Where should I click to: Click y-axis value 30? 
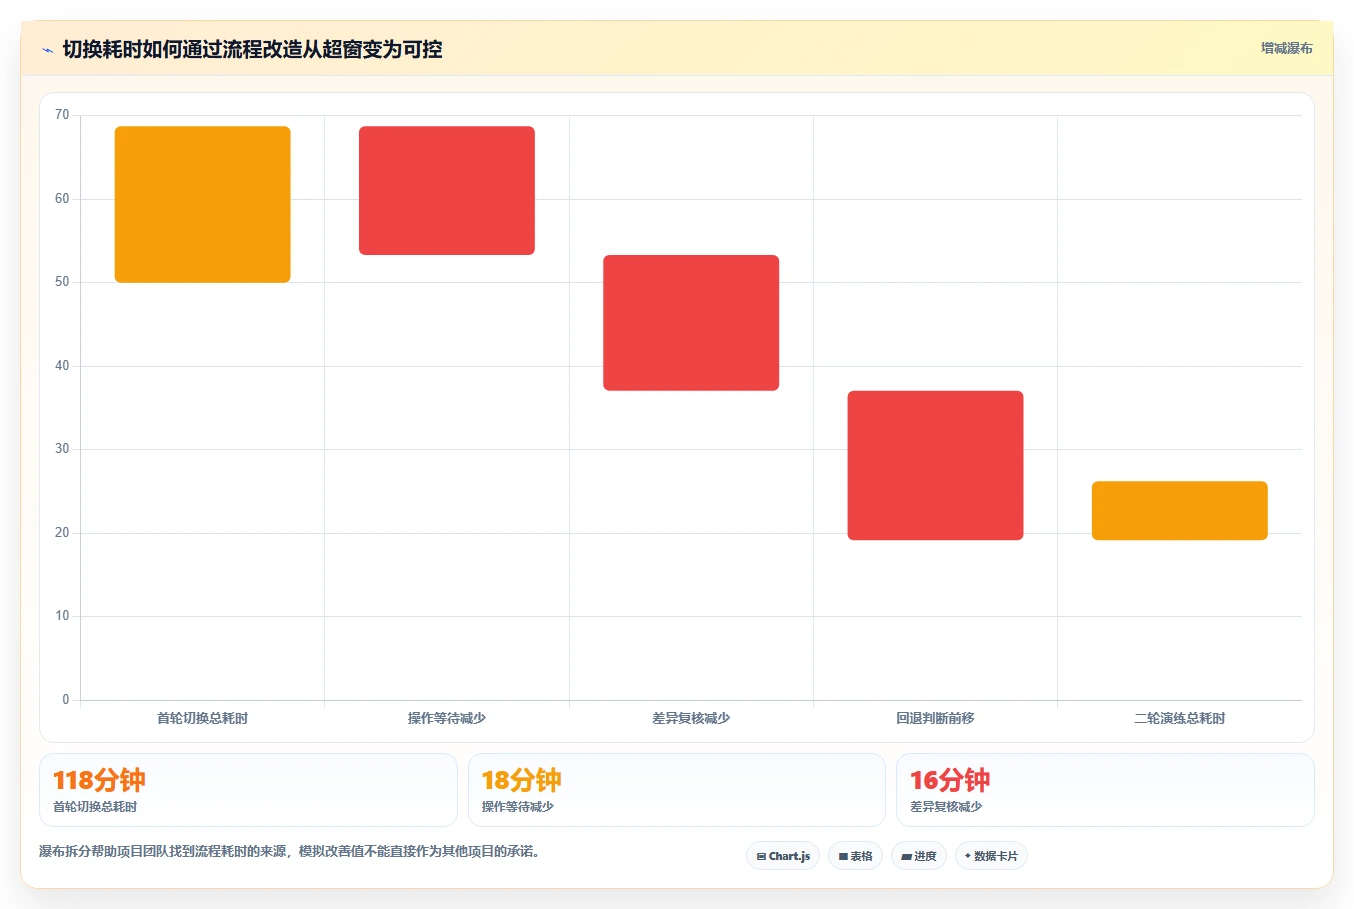point(62,449)
